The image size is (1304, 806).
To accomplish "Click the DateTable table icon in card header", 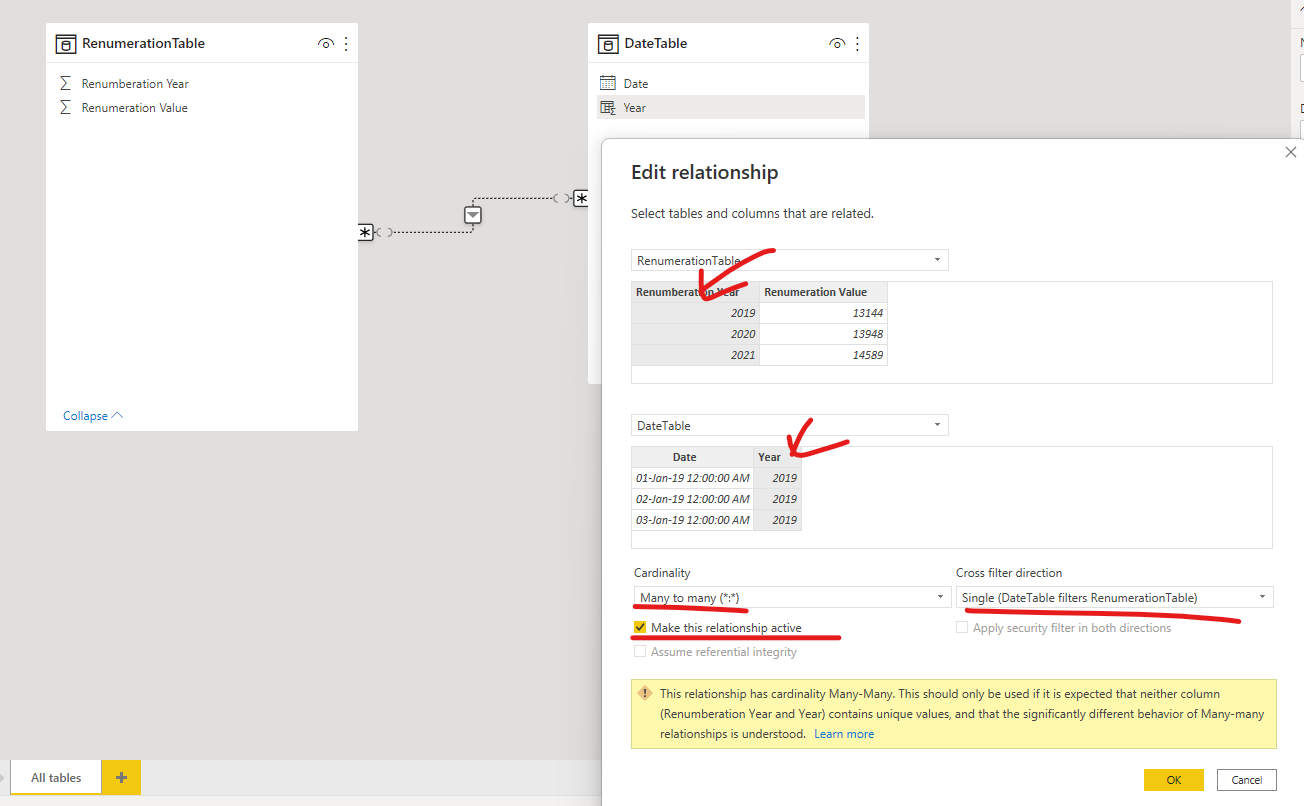I will point(608,44).
